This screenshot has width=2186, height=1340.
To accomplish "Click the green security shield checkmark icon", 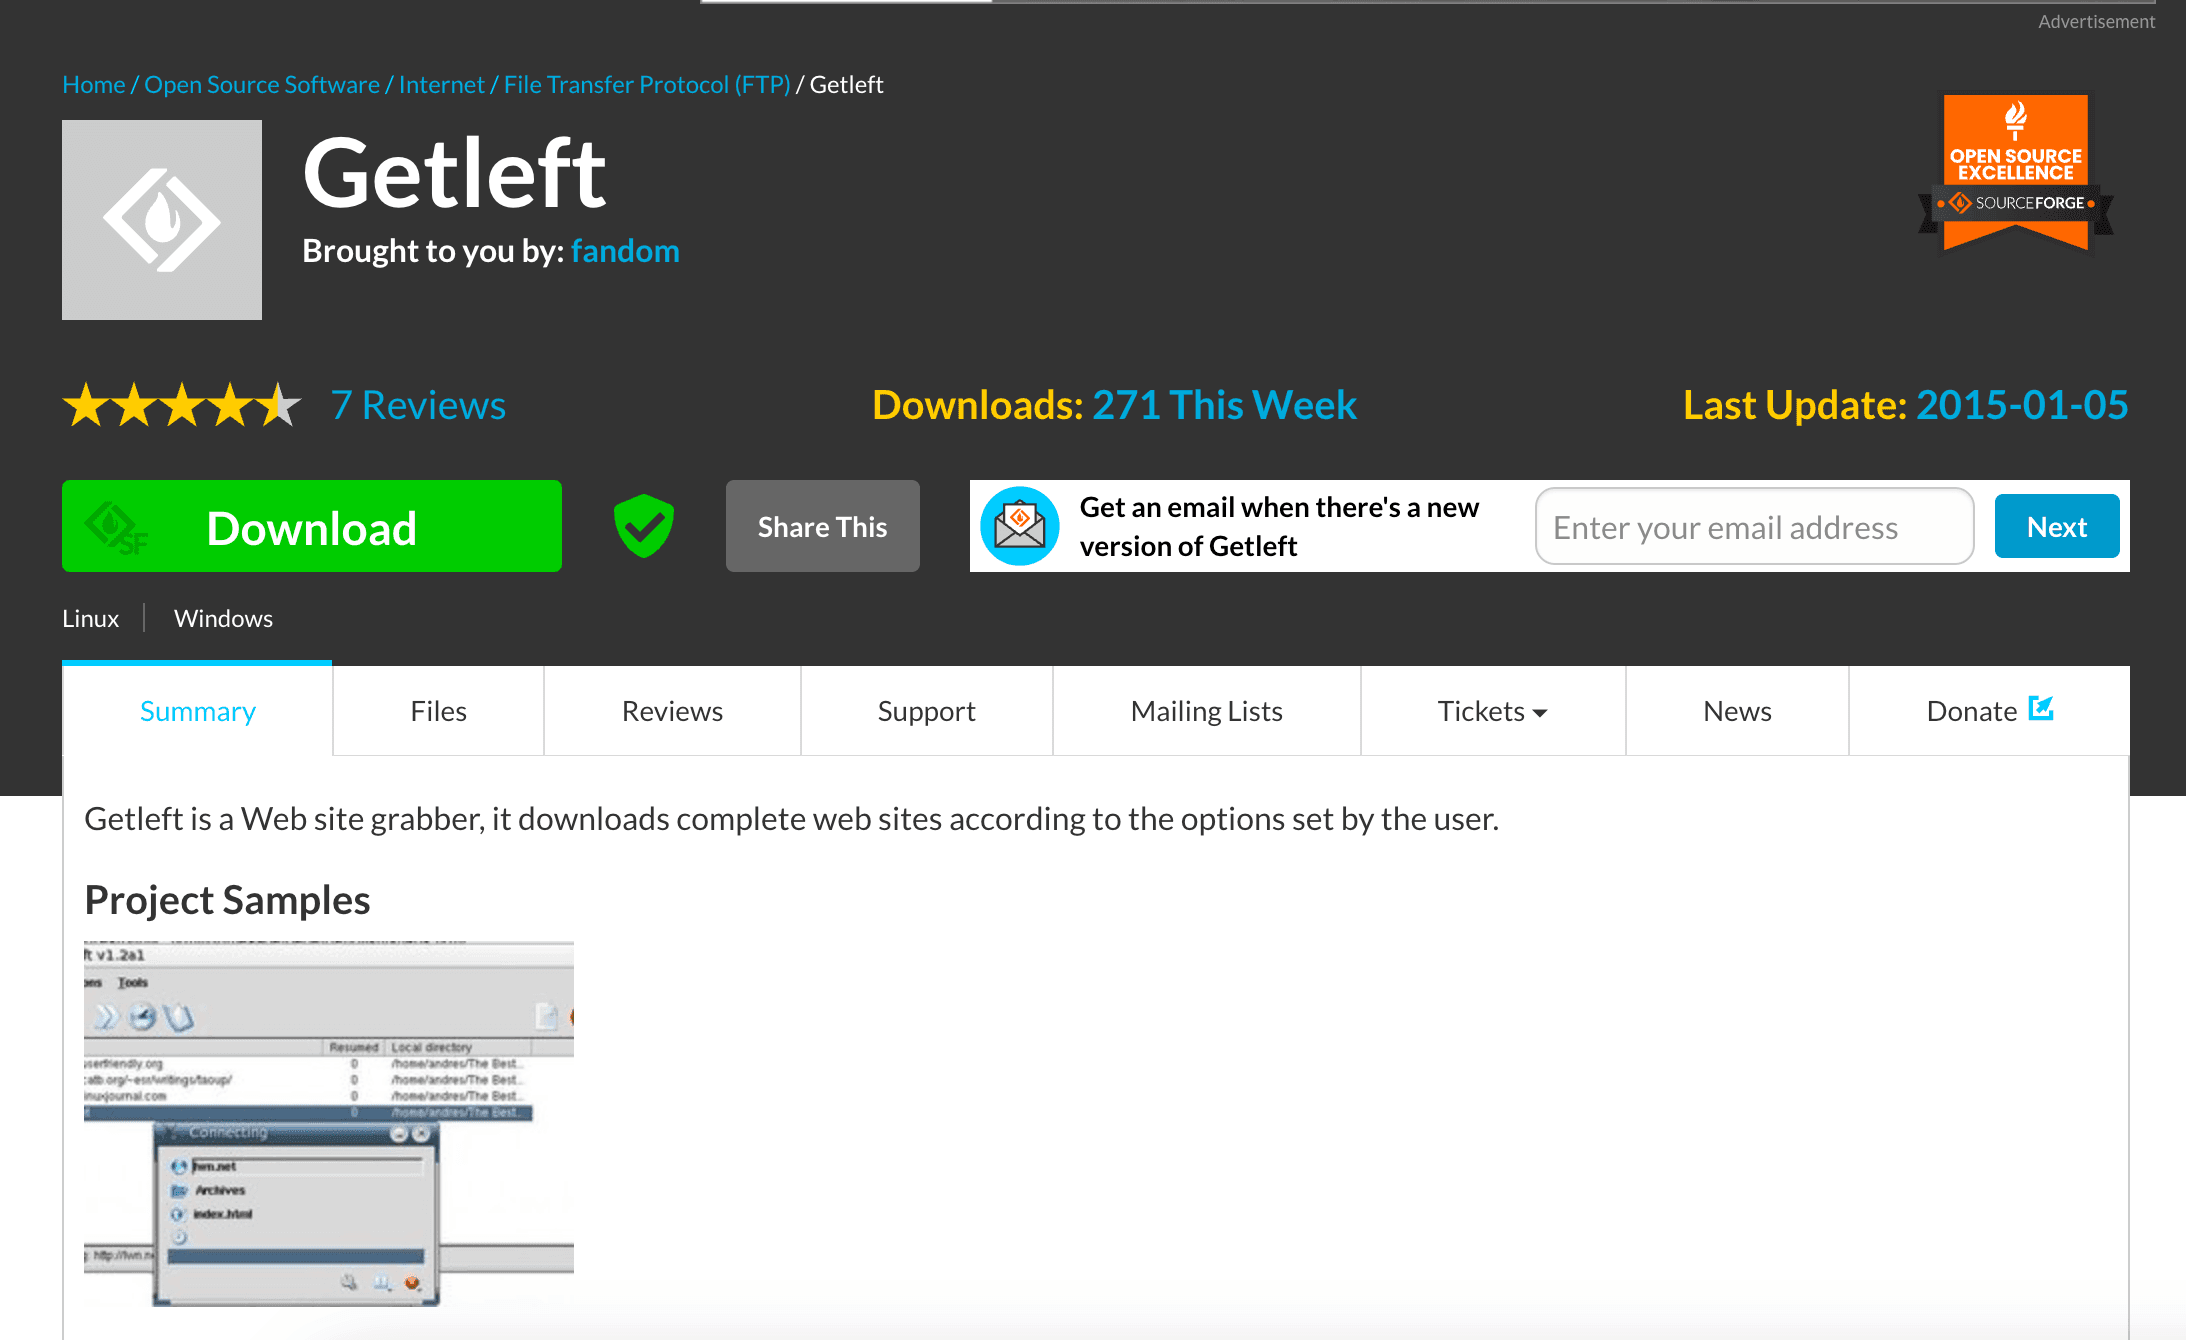I will tap(644, 526).
